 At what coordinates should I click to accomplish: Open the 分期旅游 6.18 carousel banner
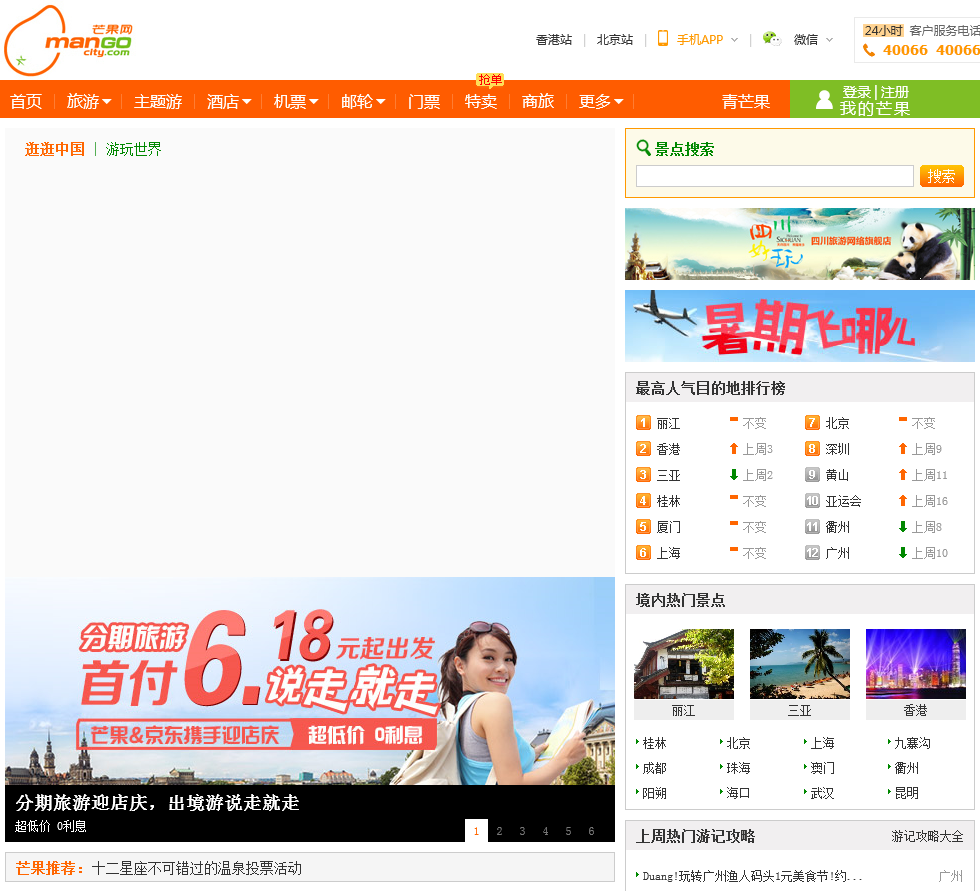click(x=309, y=680)
